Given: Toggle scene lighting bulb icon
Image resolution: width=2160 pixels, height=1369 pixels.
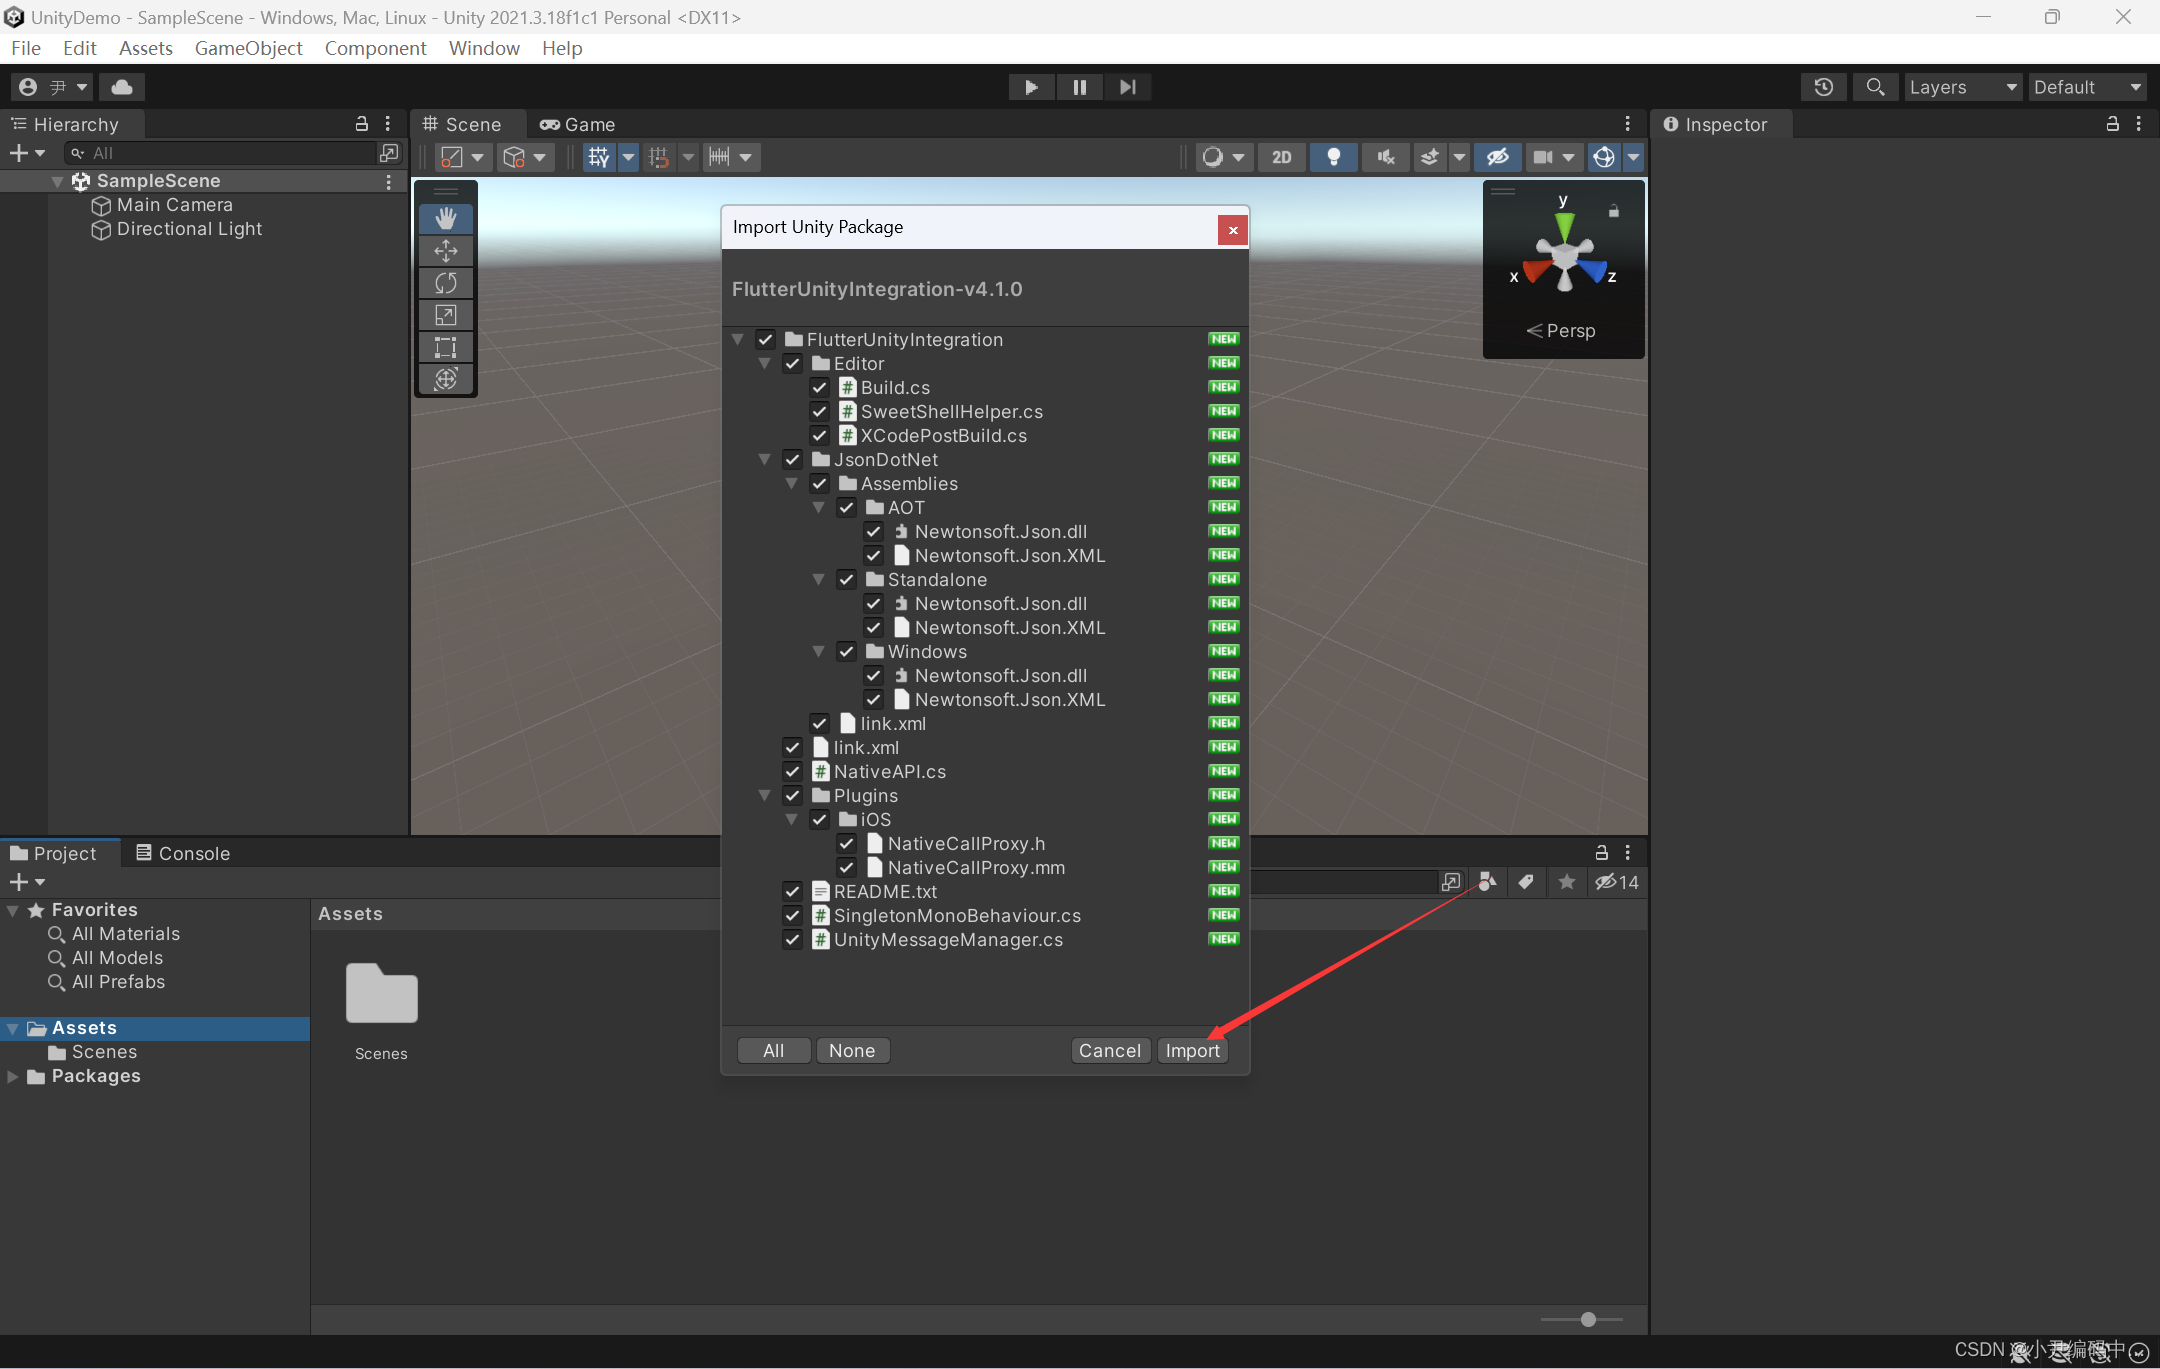Looking at the screenshot, I should pyautogui.click(x=1333, y=157).
